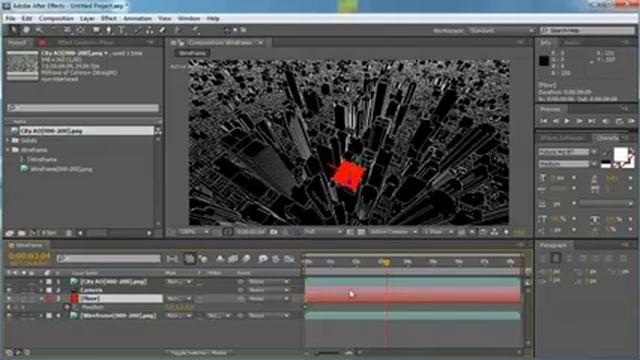
Task: Open track matte dropdown on Wireframe layer
Action: pos(218,316)
